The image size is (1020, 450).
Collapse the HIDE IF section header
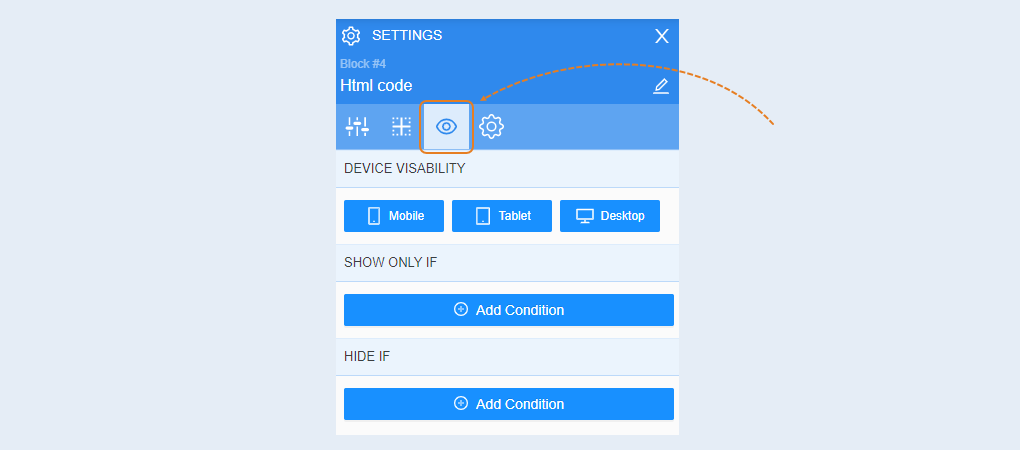(x=507, y=356)
